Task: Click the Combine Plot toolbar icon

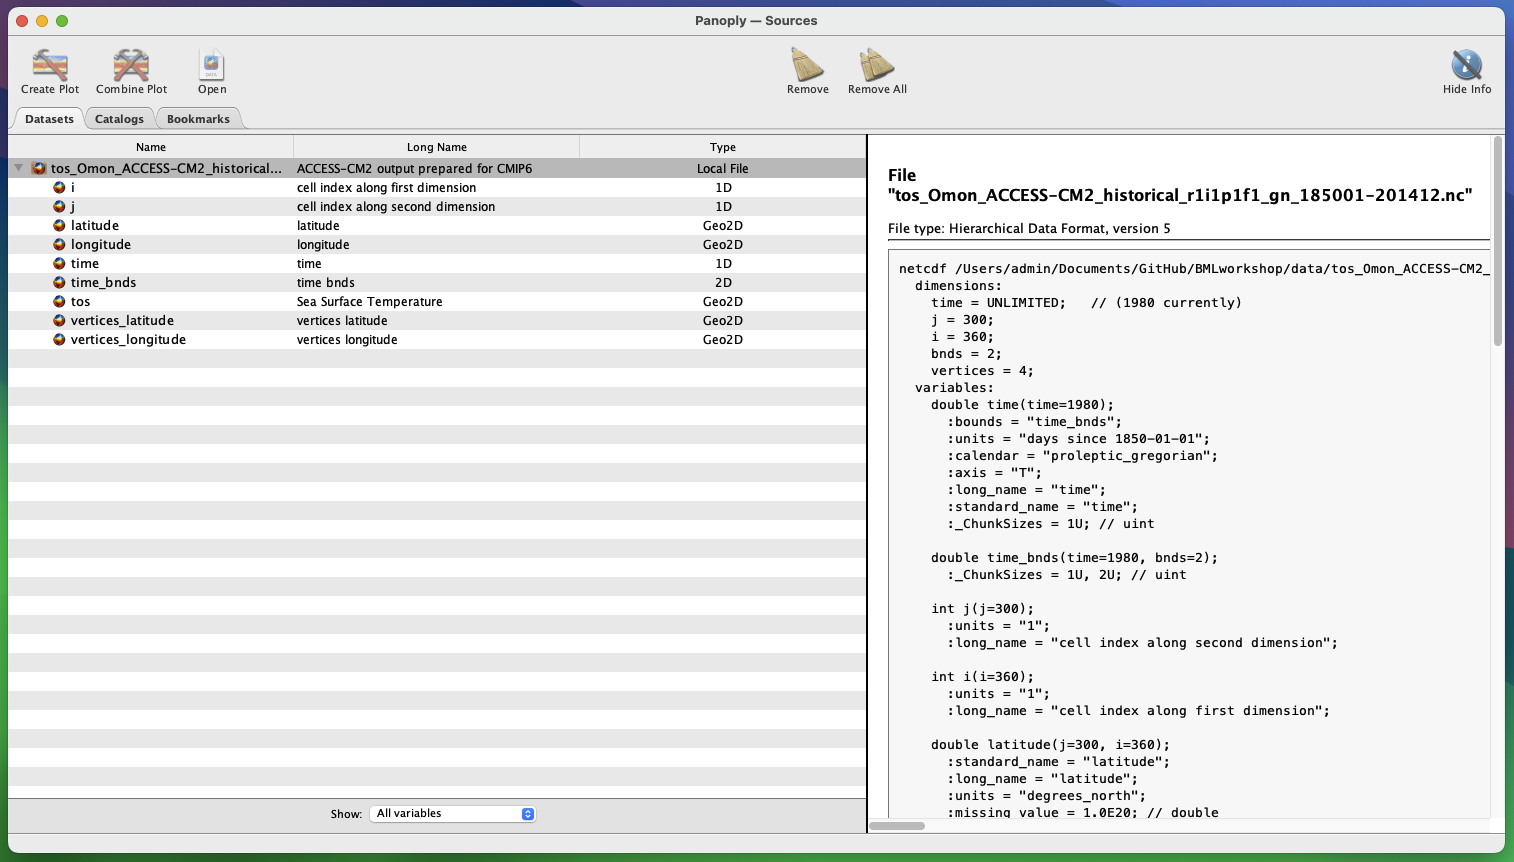Action: point(131,66)
